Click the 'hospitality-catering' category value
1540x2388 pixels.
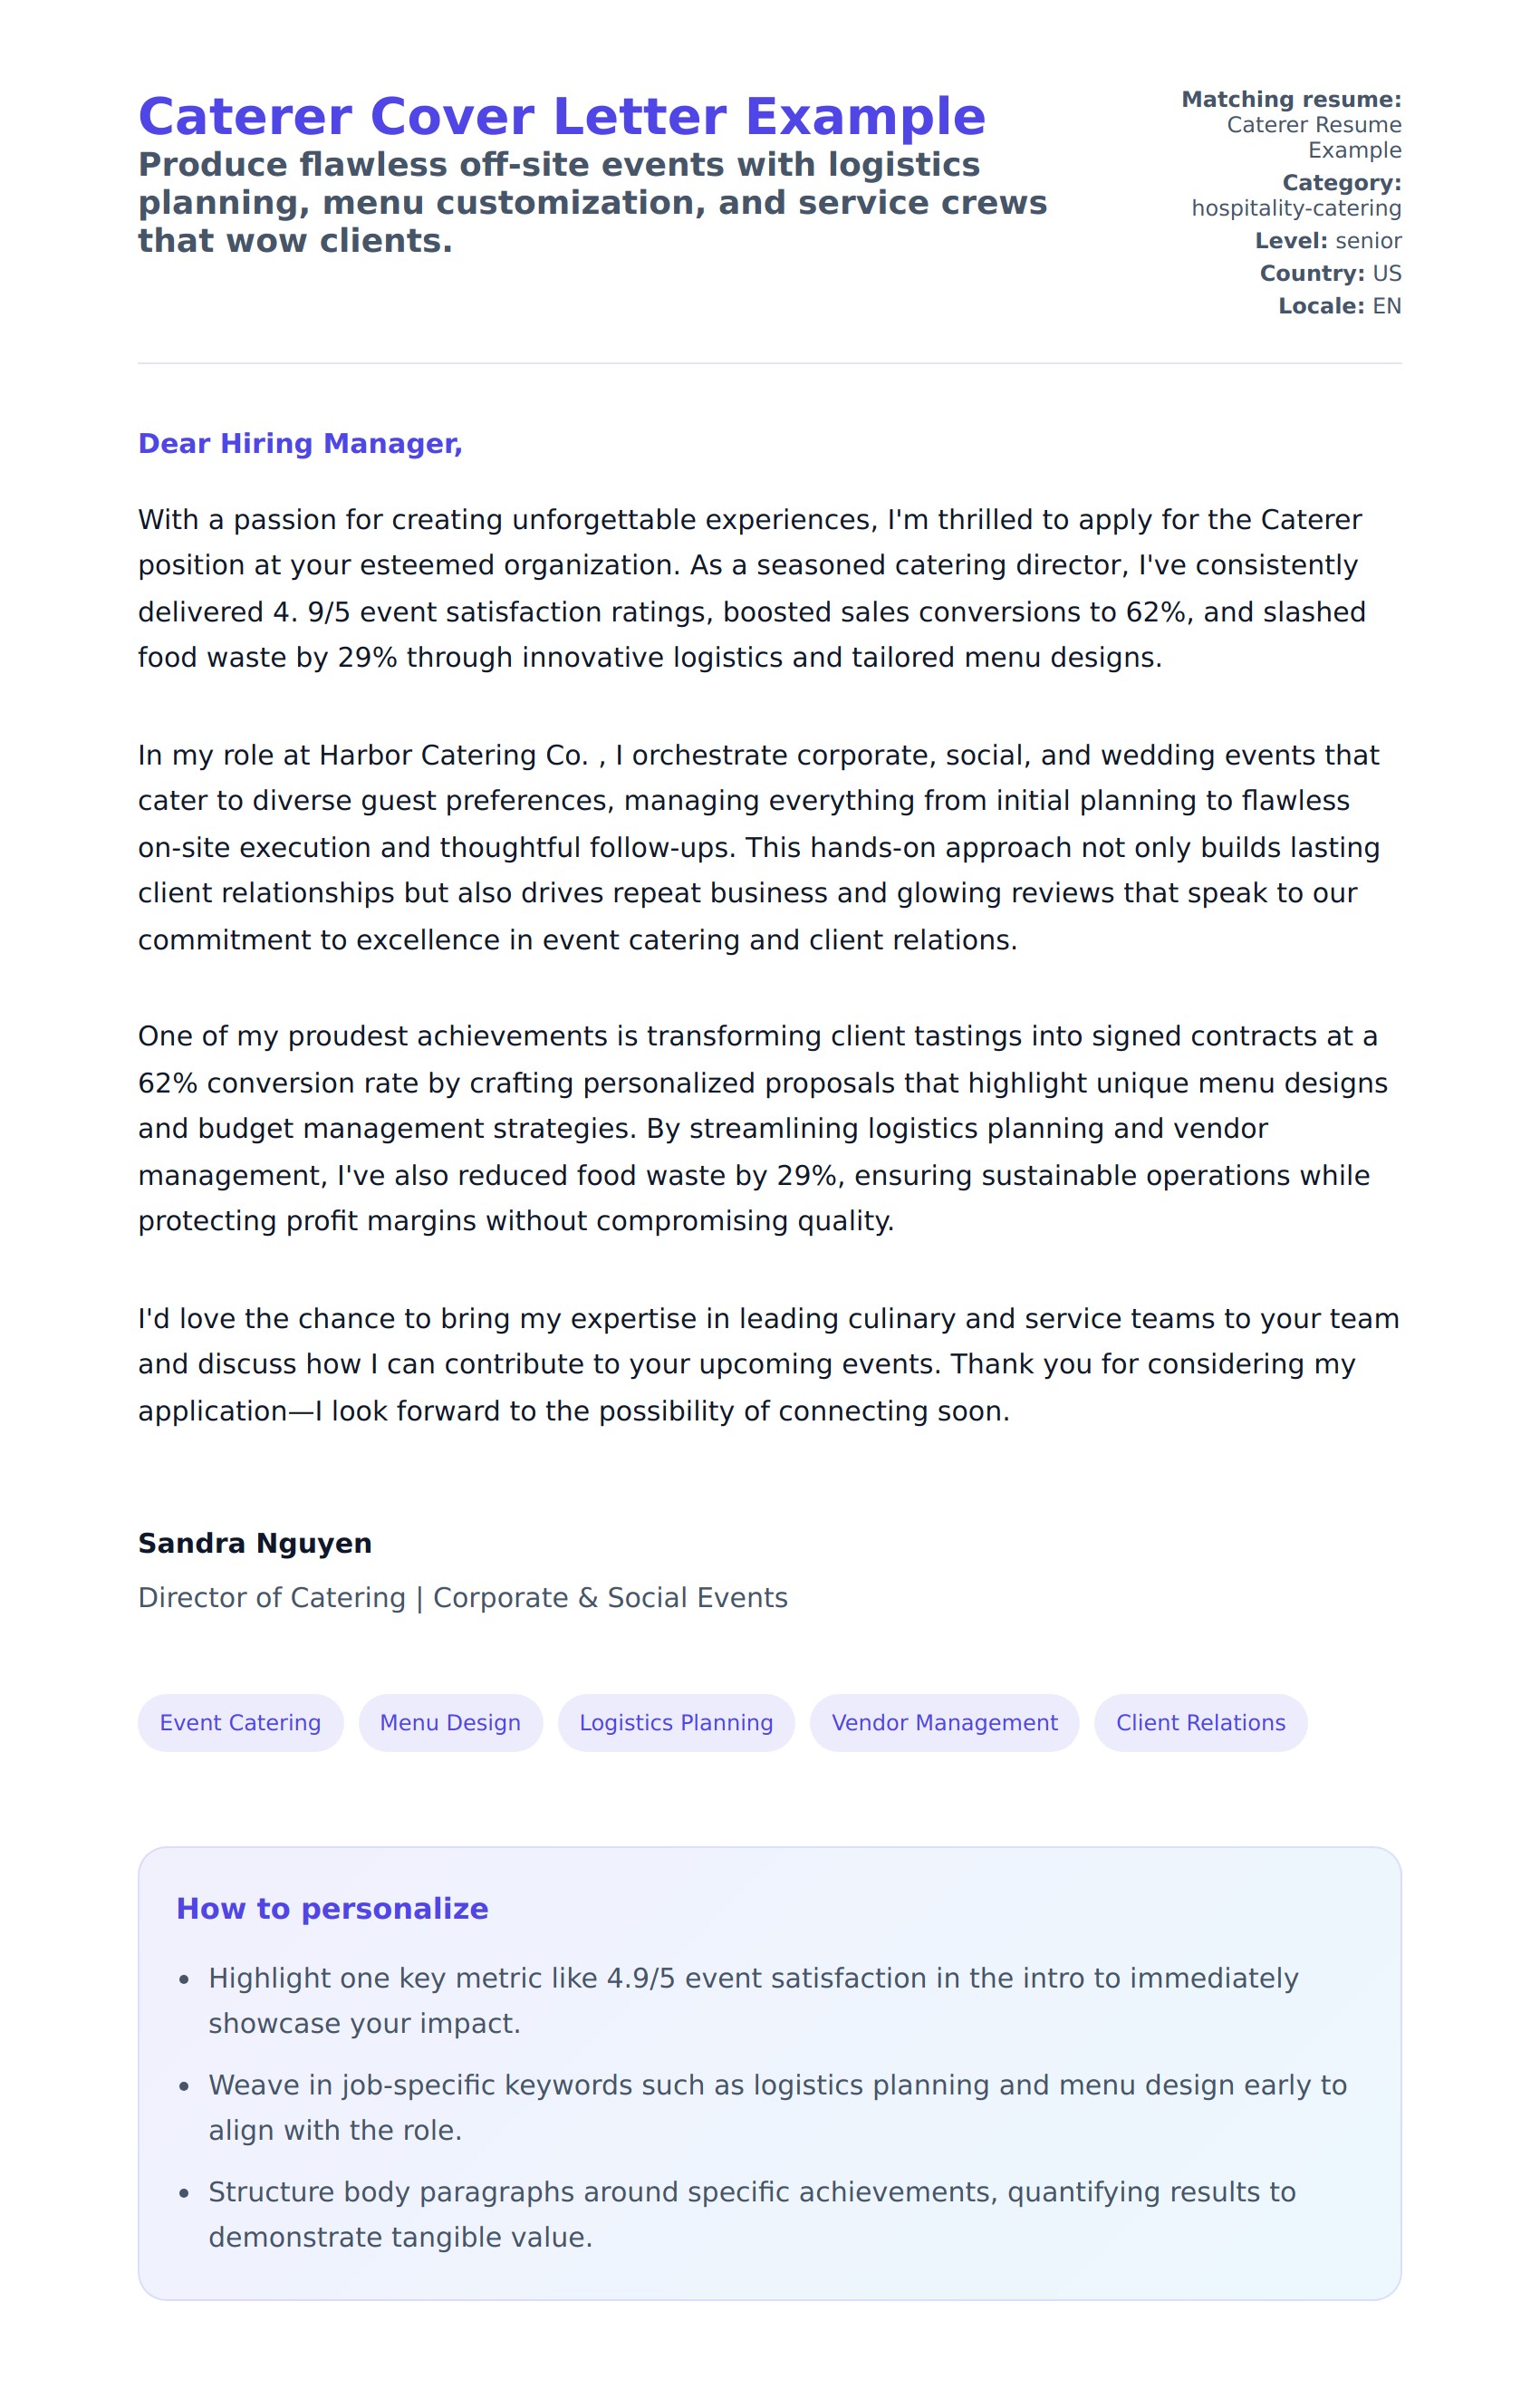pos(1296,208)
